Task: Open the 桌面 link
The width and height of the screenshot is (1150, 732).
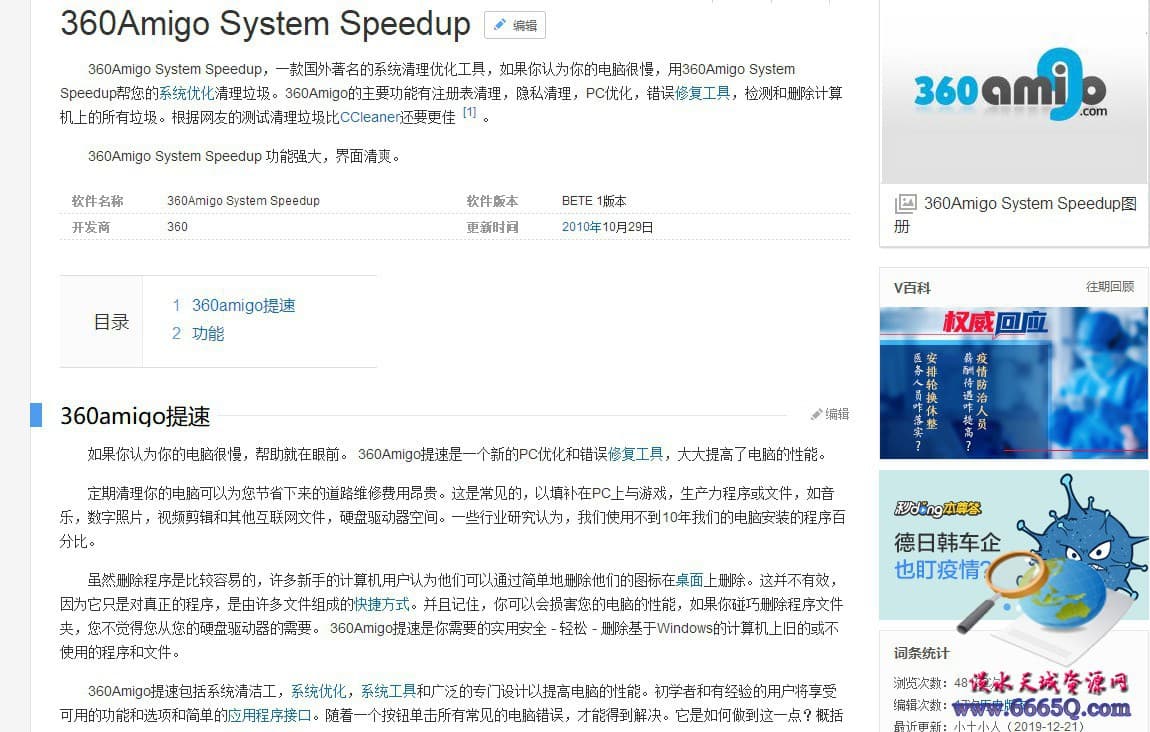Action: (x=689, y=581)
